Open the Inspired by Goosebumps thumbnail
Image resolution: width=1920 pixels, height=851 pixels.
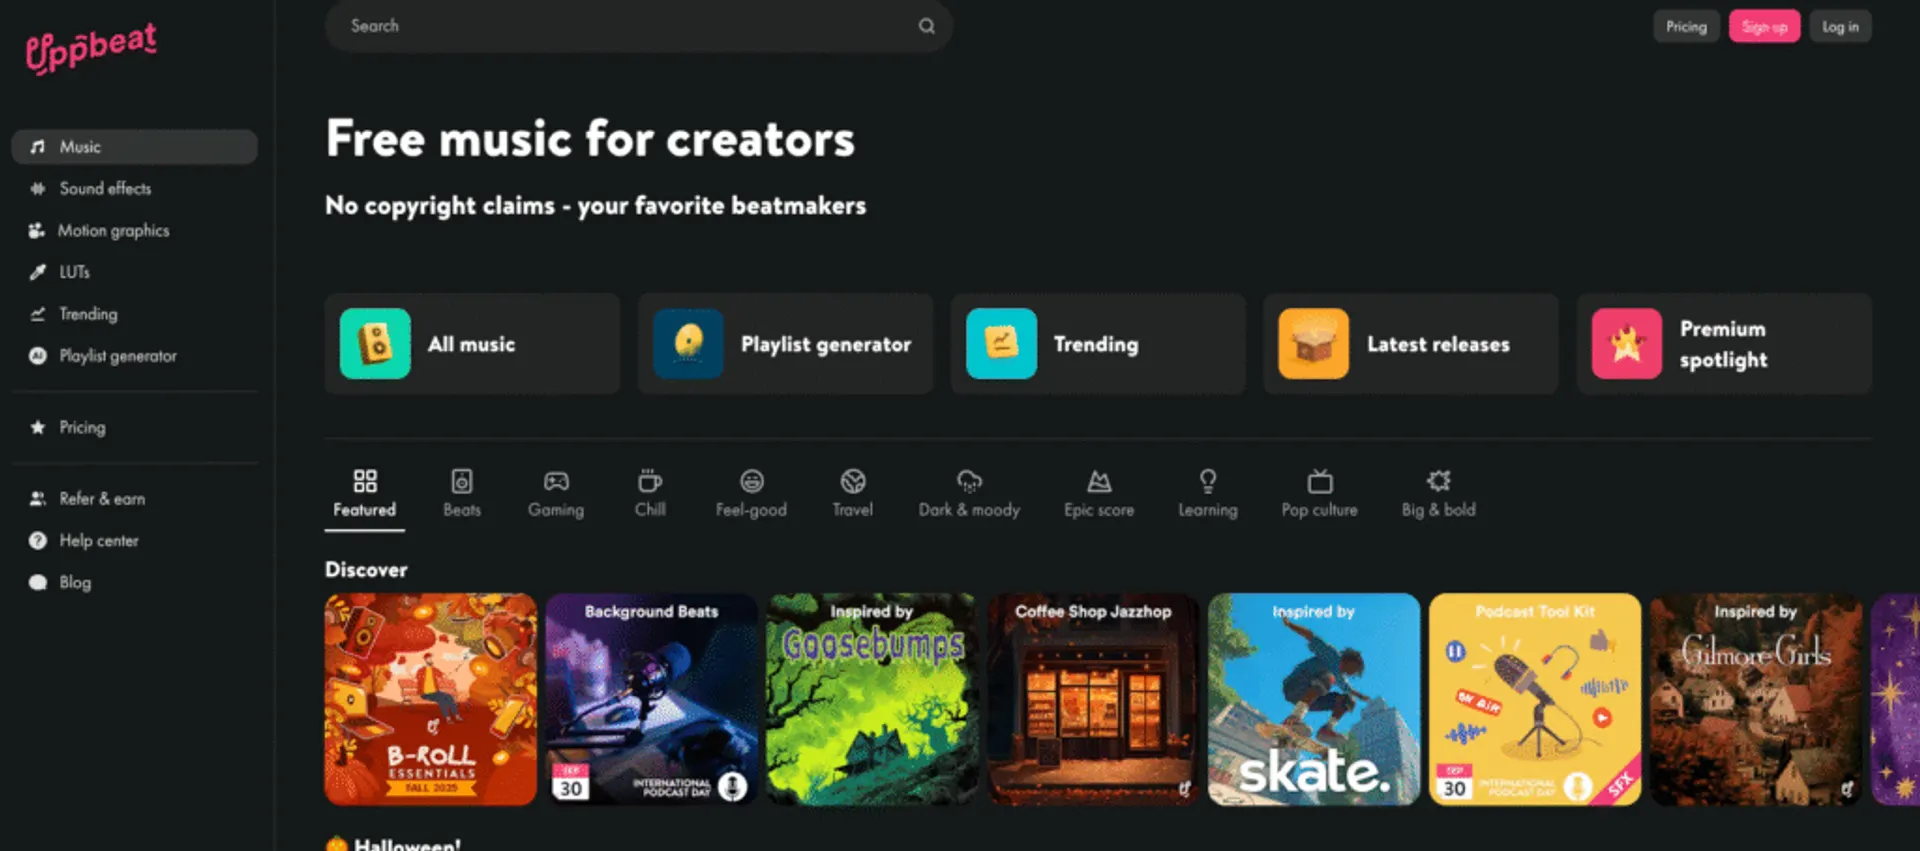click(x=872, y=699)
